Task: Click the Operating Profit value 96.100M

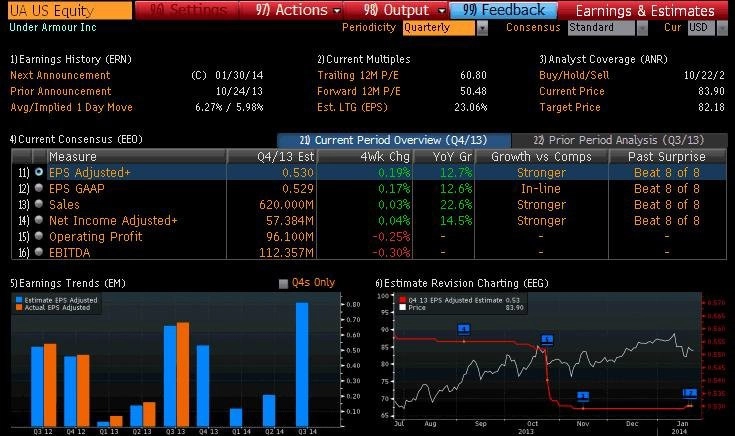Action: (290, 236)
